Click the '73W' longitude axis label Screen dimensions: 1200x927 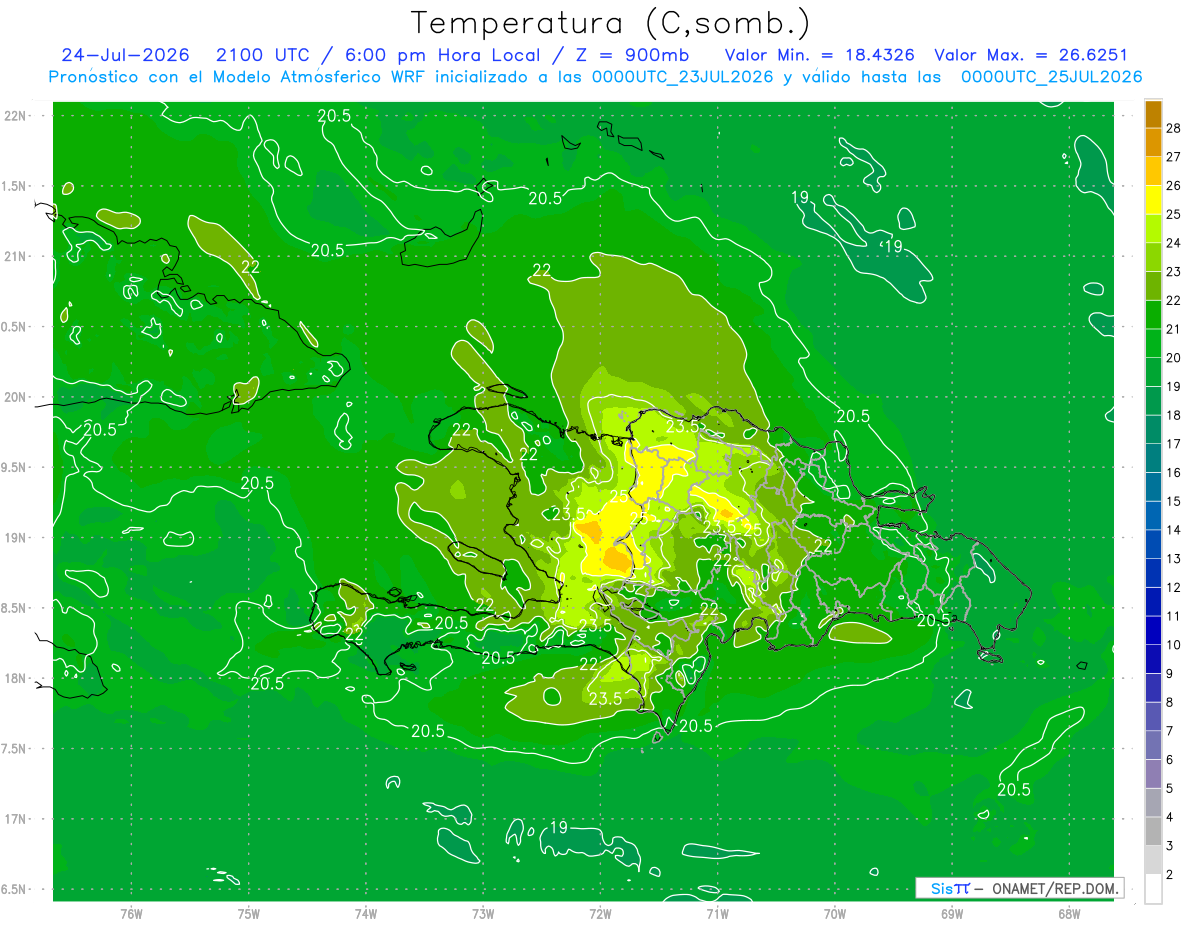[483, 913]
